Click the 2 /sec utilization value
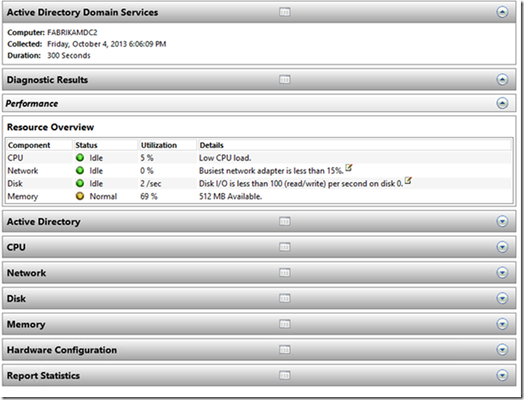 pos(151,183)
